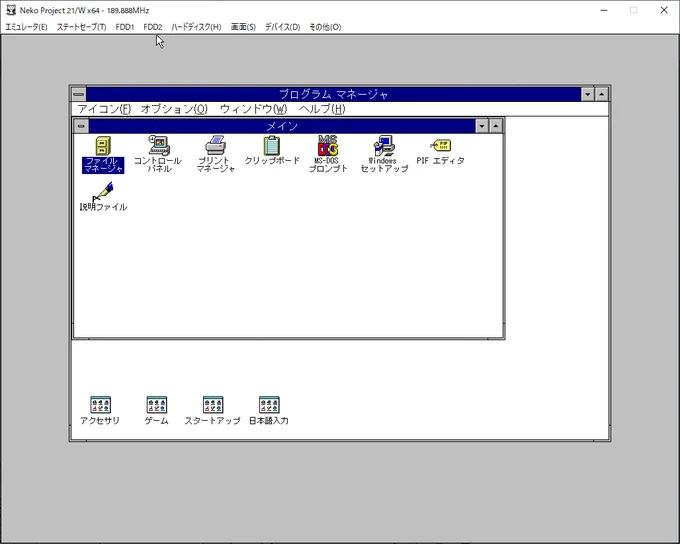Close the Neko Project 21/W emulator window
This screenshot has width=680, height=544.
(664, 10)
